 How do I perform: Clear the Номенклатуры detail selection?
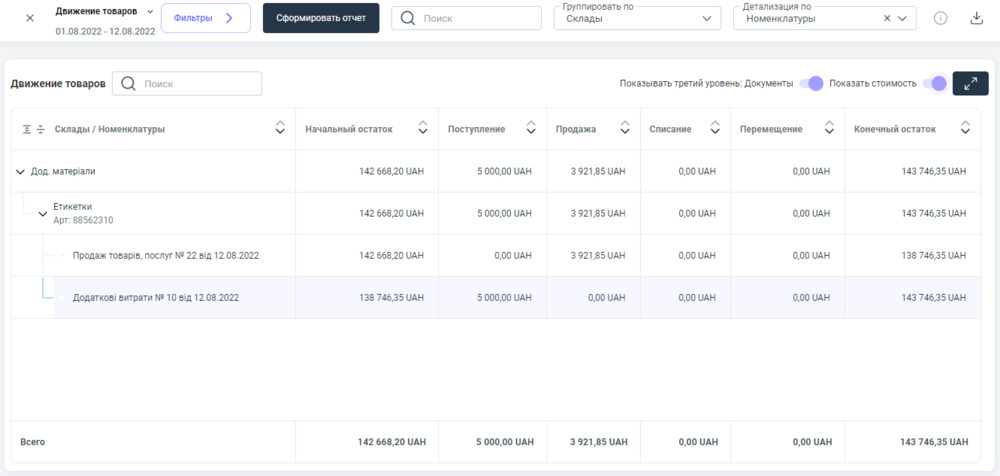(x=887, y=18)
